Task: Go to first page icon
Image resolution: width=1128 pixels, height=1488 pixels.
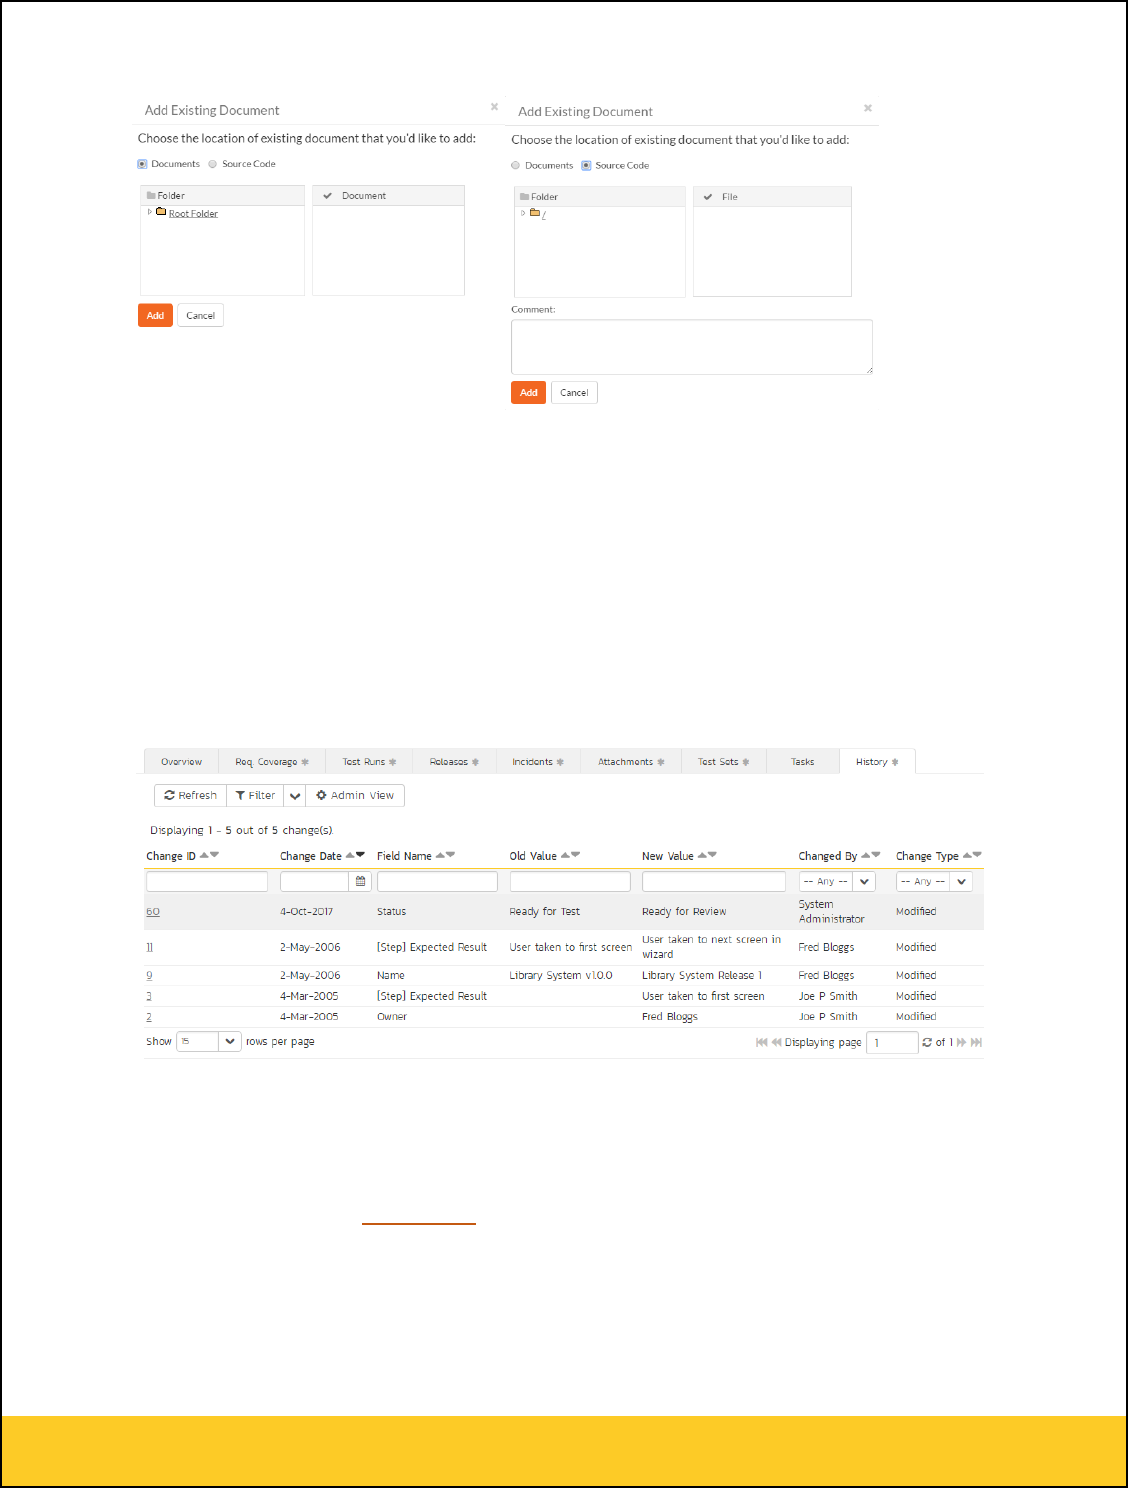Action: coord(762,1042)
